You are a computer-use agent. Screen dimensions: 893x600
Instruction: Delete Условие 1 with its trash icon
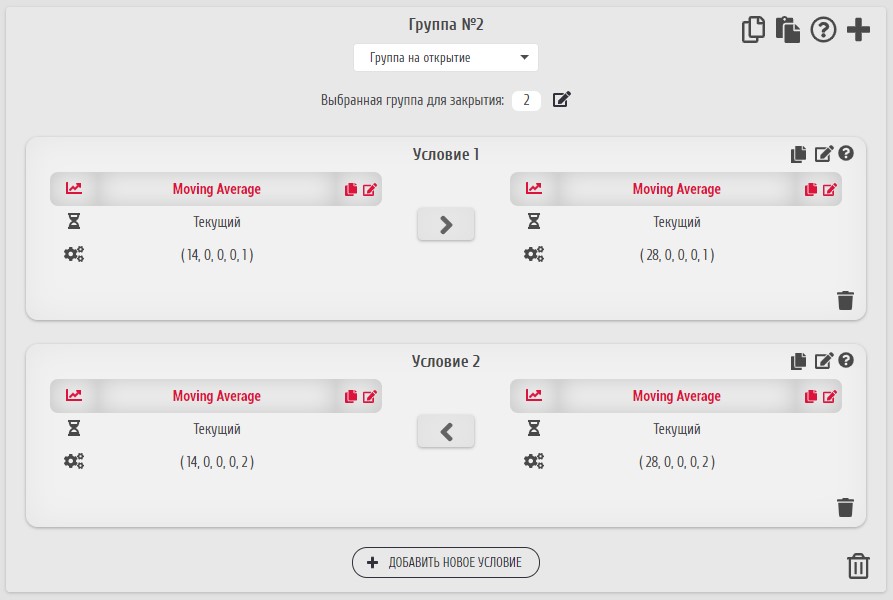[x=845, y=300]
